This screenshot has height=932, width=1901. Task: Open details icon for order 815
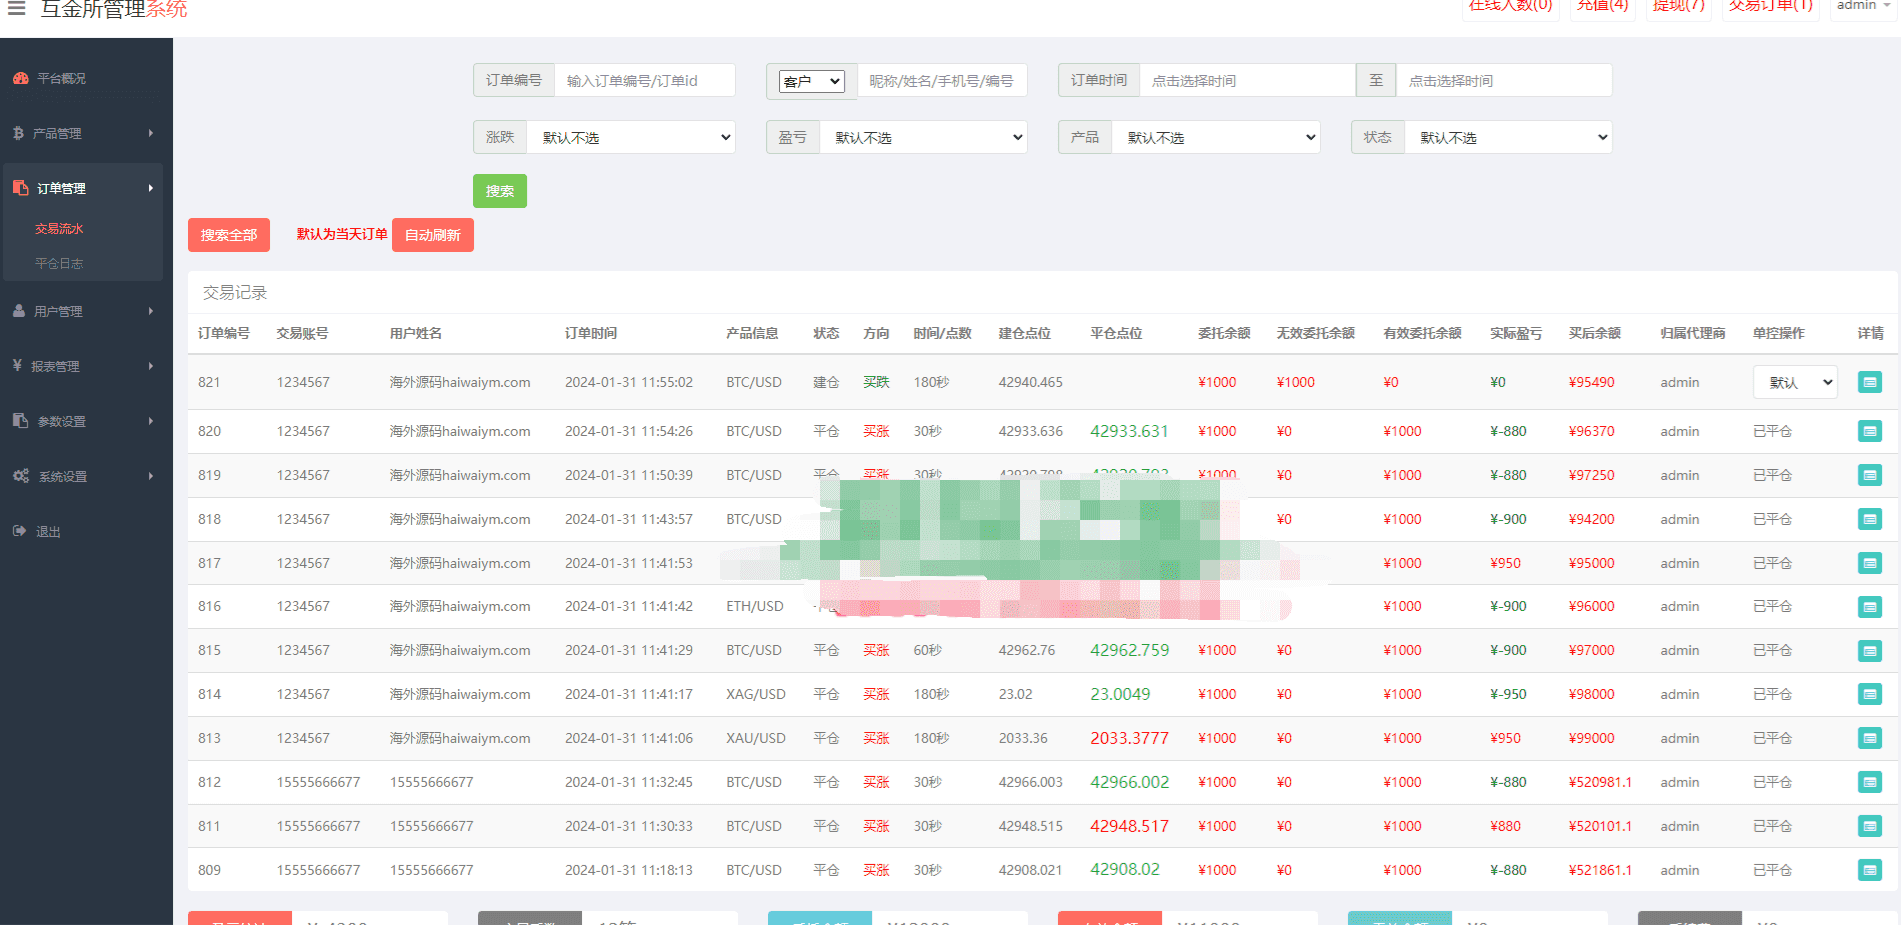coord(1869,651)
